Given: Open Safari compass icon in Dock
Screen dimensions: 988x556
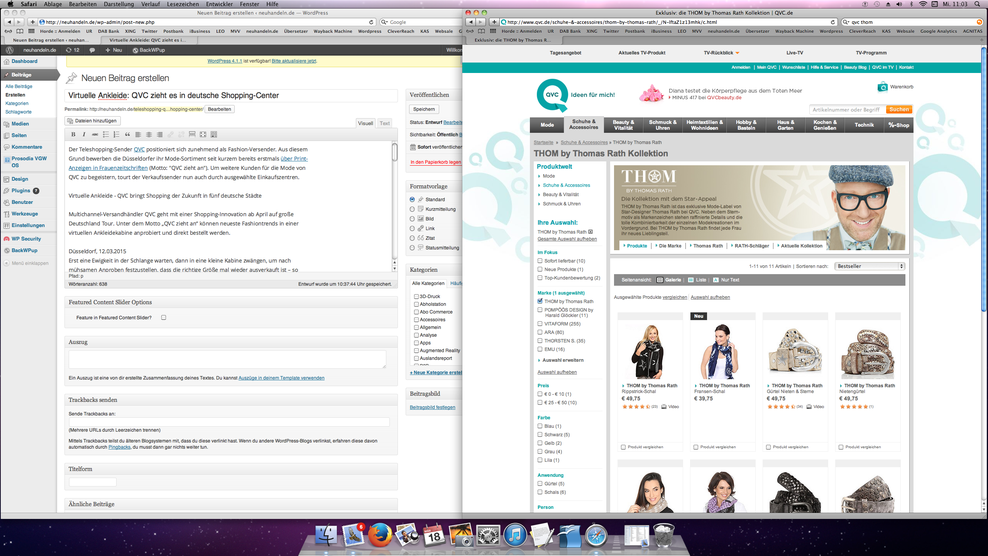Looking at the screenshot, I should pos(596,535).
